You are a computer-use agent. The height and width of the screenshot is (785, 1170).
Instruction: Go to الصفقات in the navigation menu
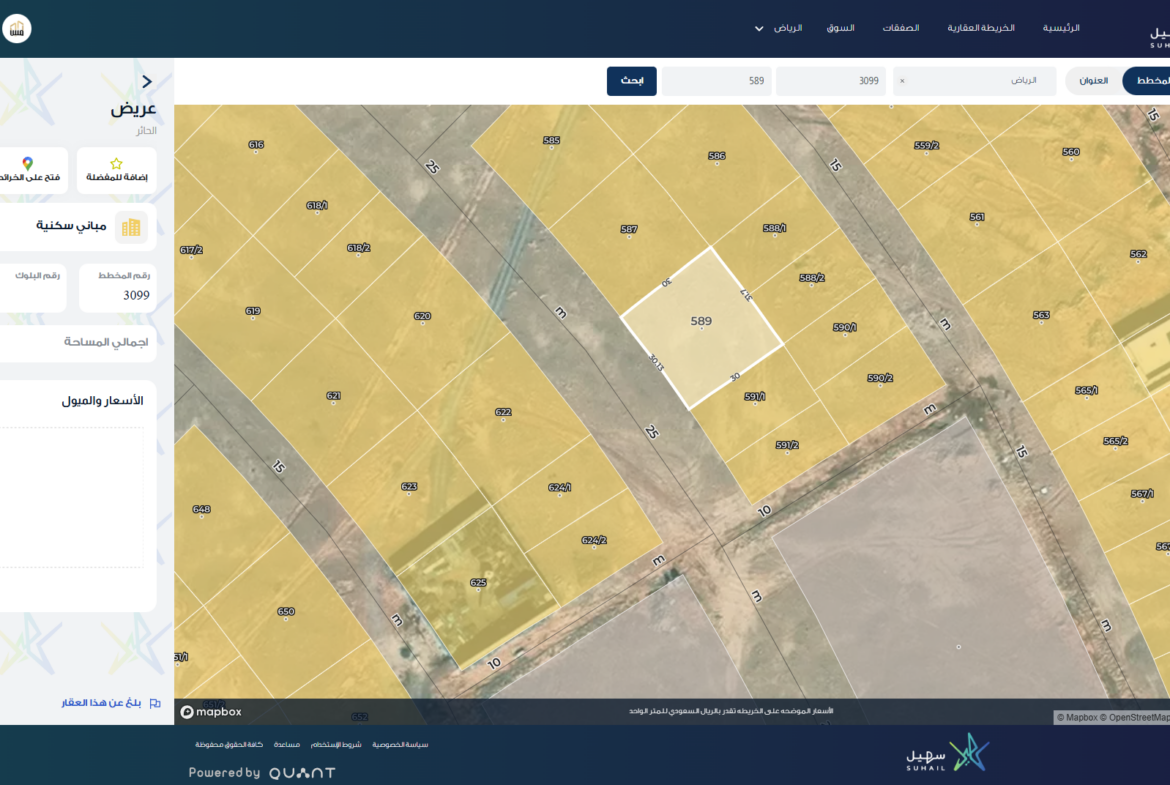click(x=900, y=28)
